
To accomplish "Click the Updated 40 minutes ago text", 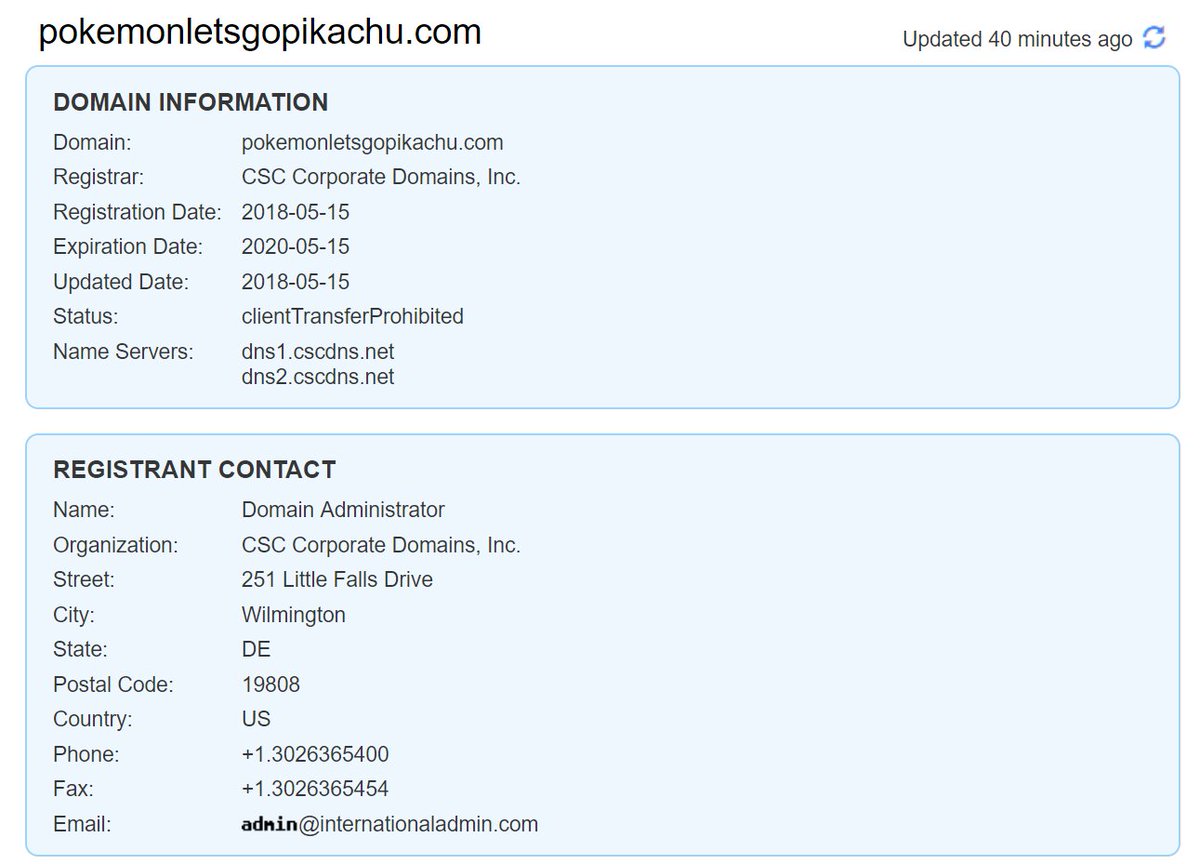I will [1017, 39].
